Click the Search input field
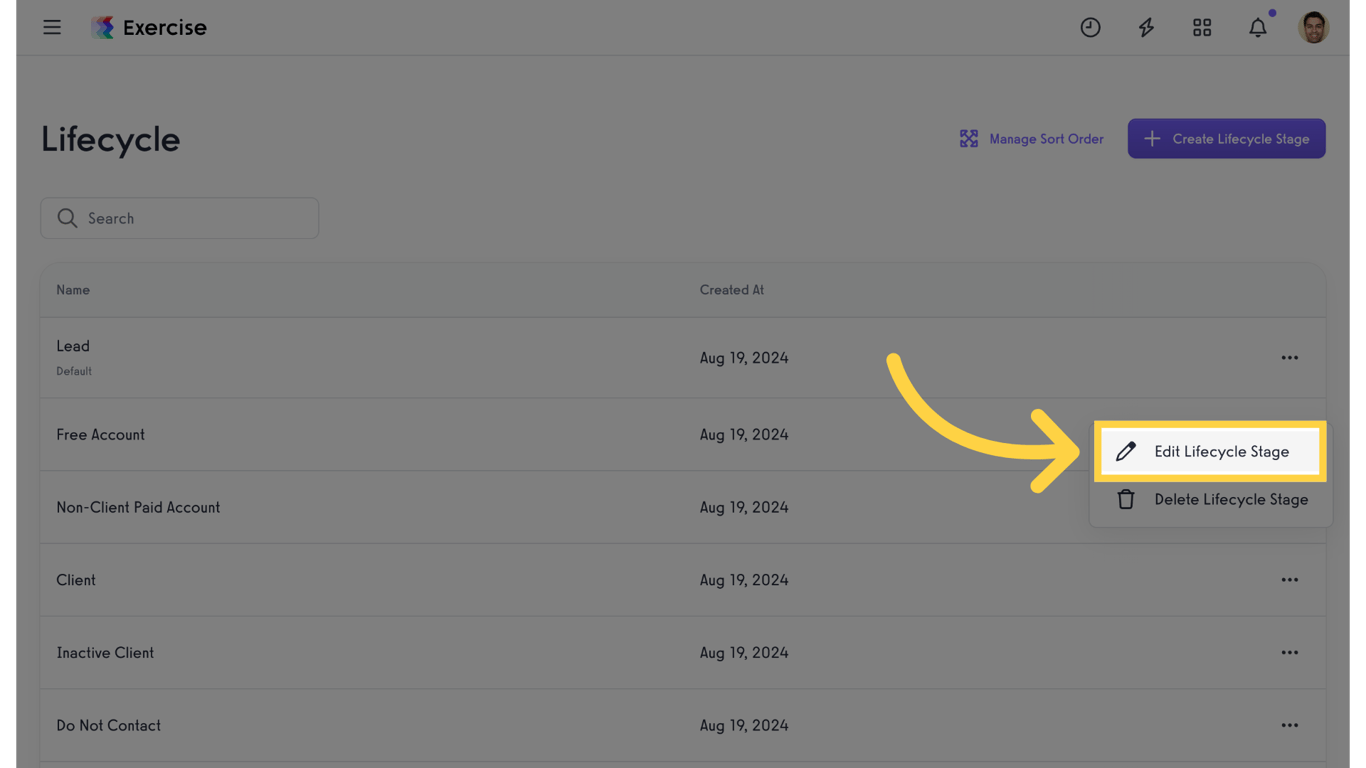This screenshot has height=768, width=1366. [x=180, y=218]
